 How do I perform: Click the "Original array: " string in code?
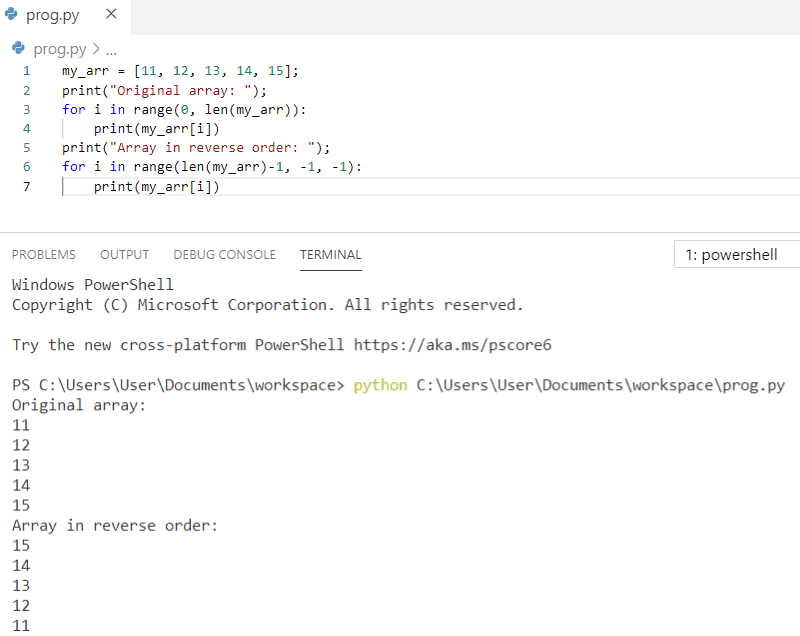(181, 91)
